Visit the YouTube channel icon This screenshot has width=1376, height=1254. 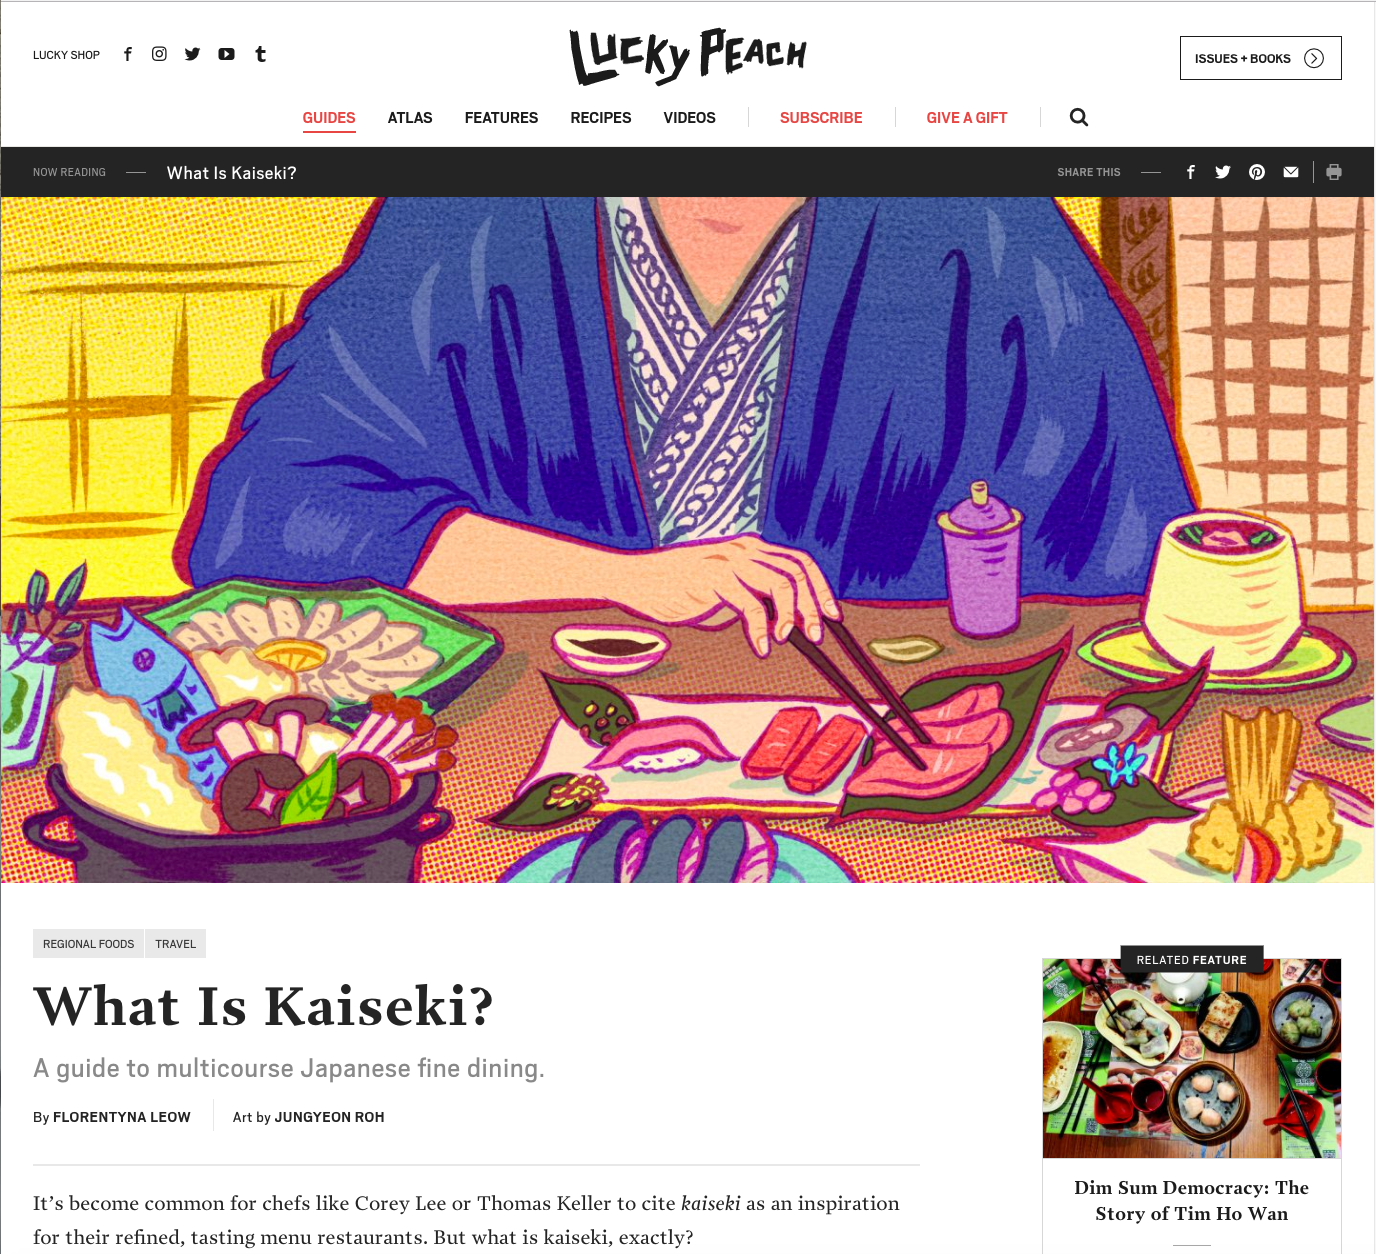click(227, 54)
